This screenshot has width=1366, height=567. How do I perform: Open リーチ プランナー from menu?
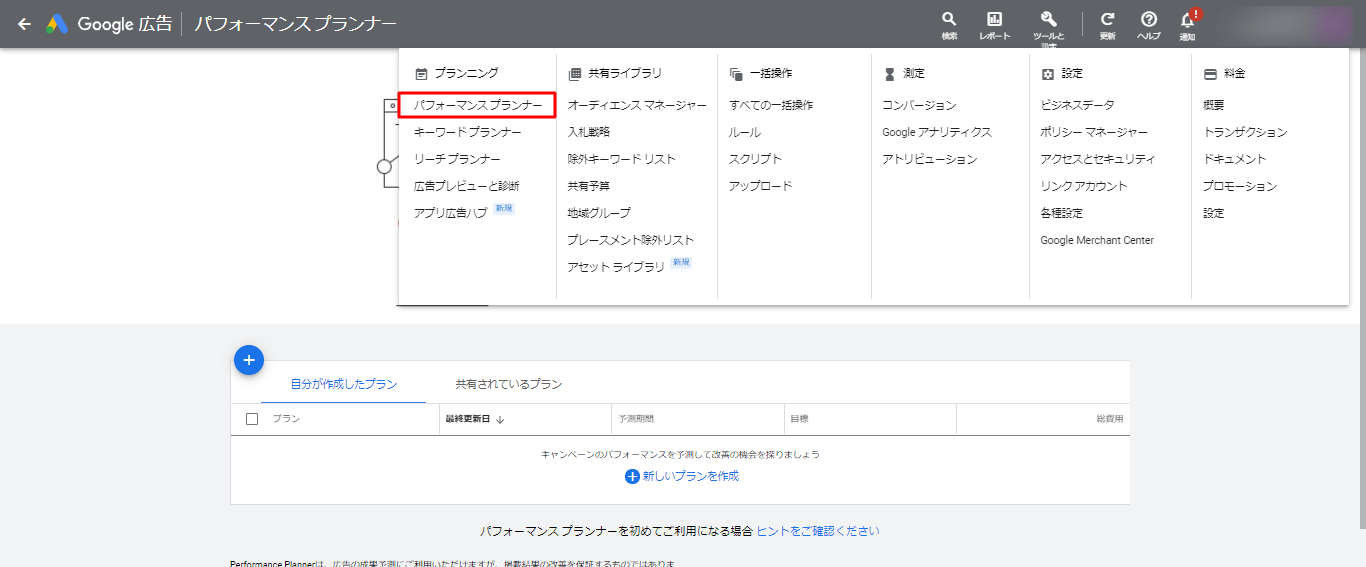tap(457, 159)
